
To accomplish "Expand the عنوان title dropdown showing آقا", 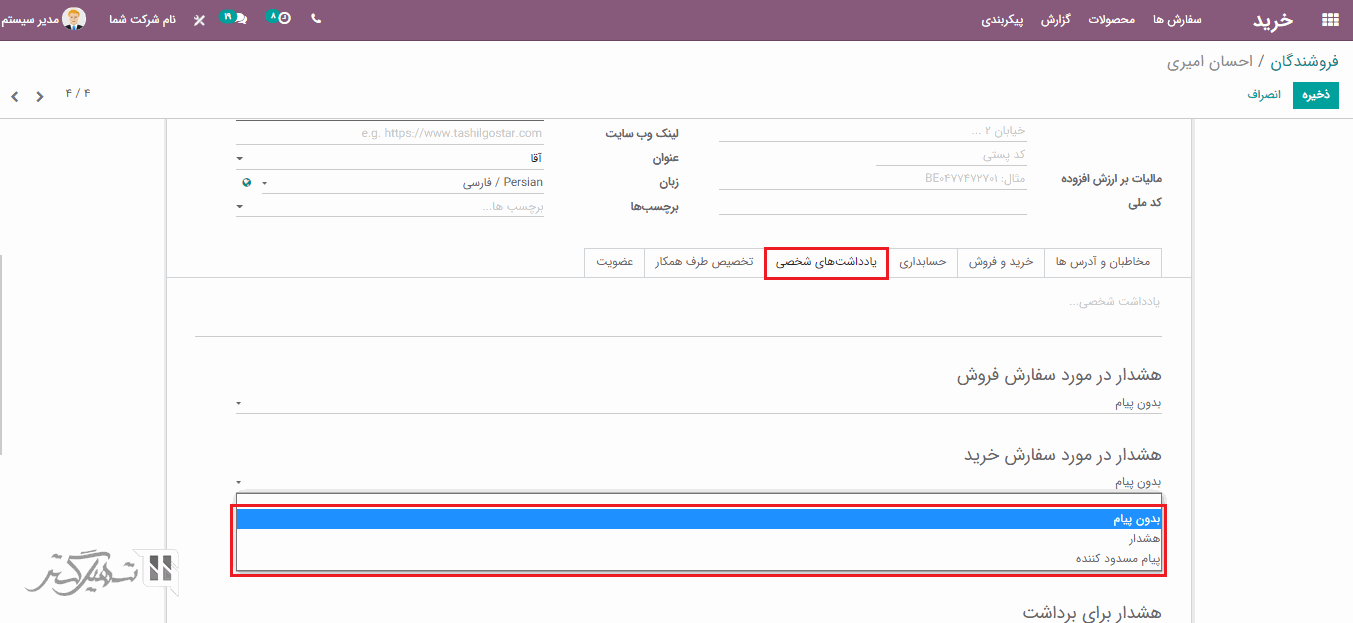I will (x=390, y=158).
